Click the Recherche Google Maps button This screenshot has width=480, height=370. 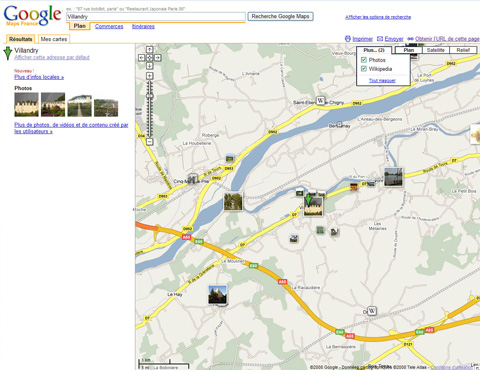280,16
